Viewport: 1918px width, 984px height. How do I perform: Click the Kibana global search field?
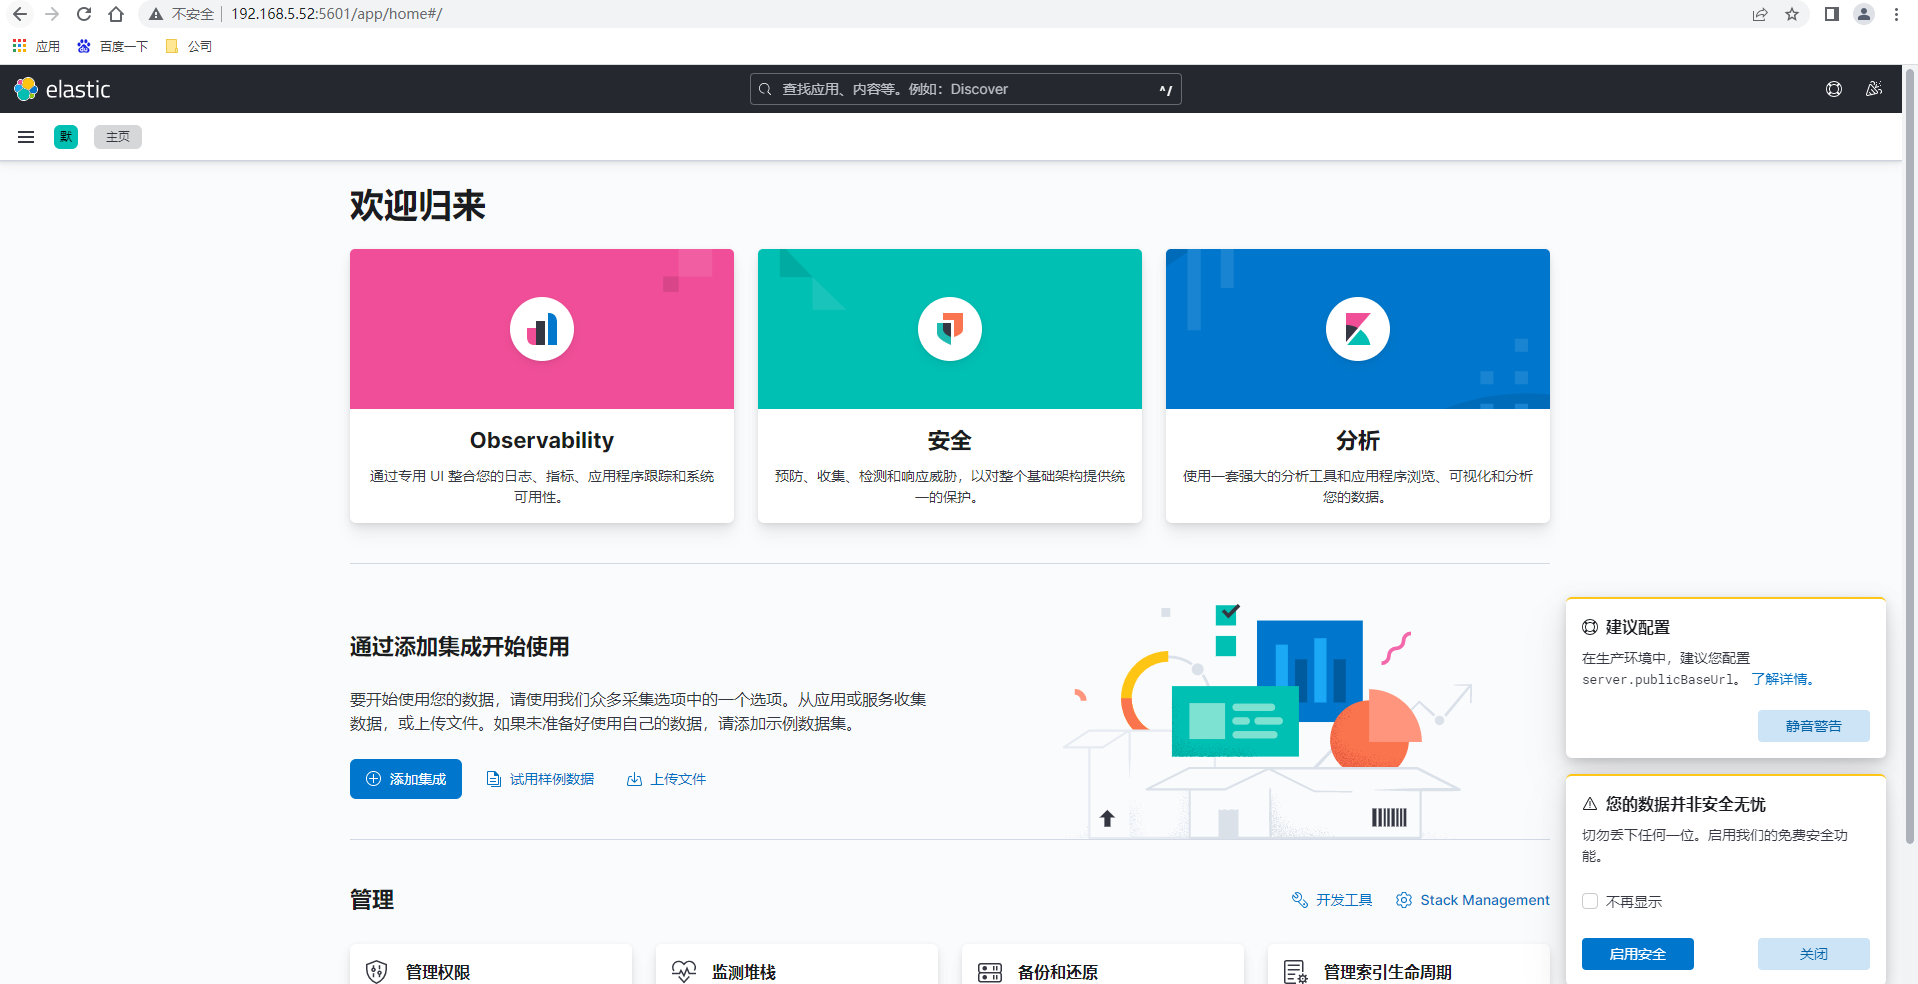[965, 89]
